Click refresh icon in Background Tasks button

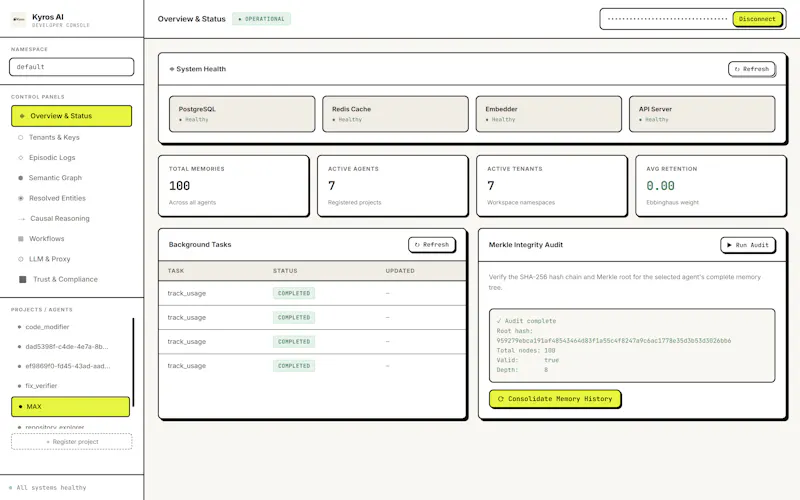(x=417, y=245)
